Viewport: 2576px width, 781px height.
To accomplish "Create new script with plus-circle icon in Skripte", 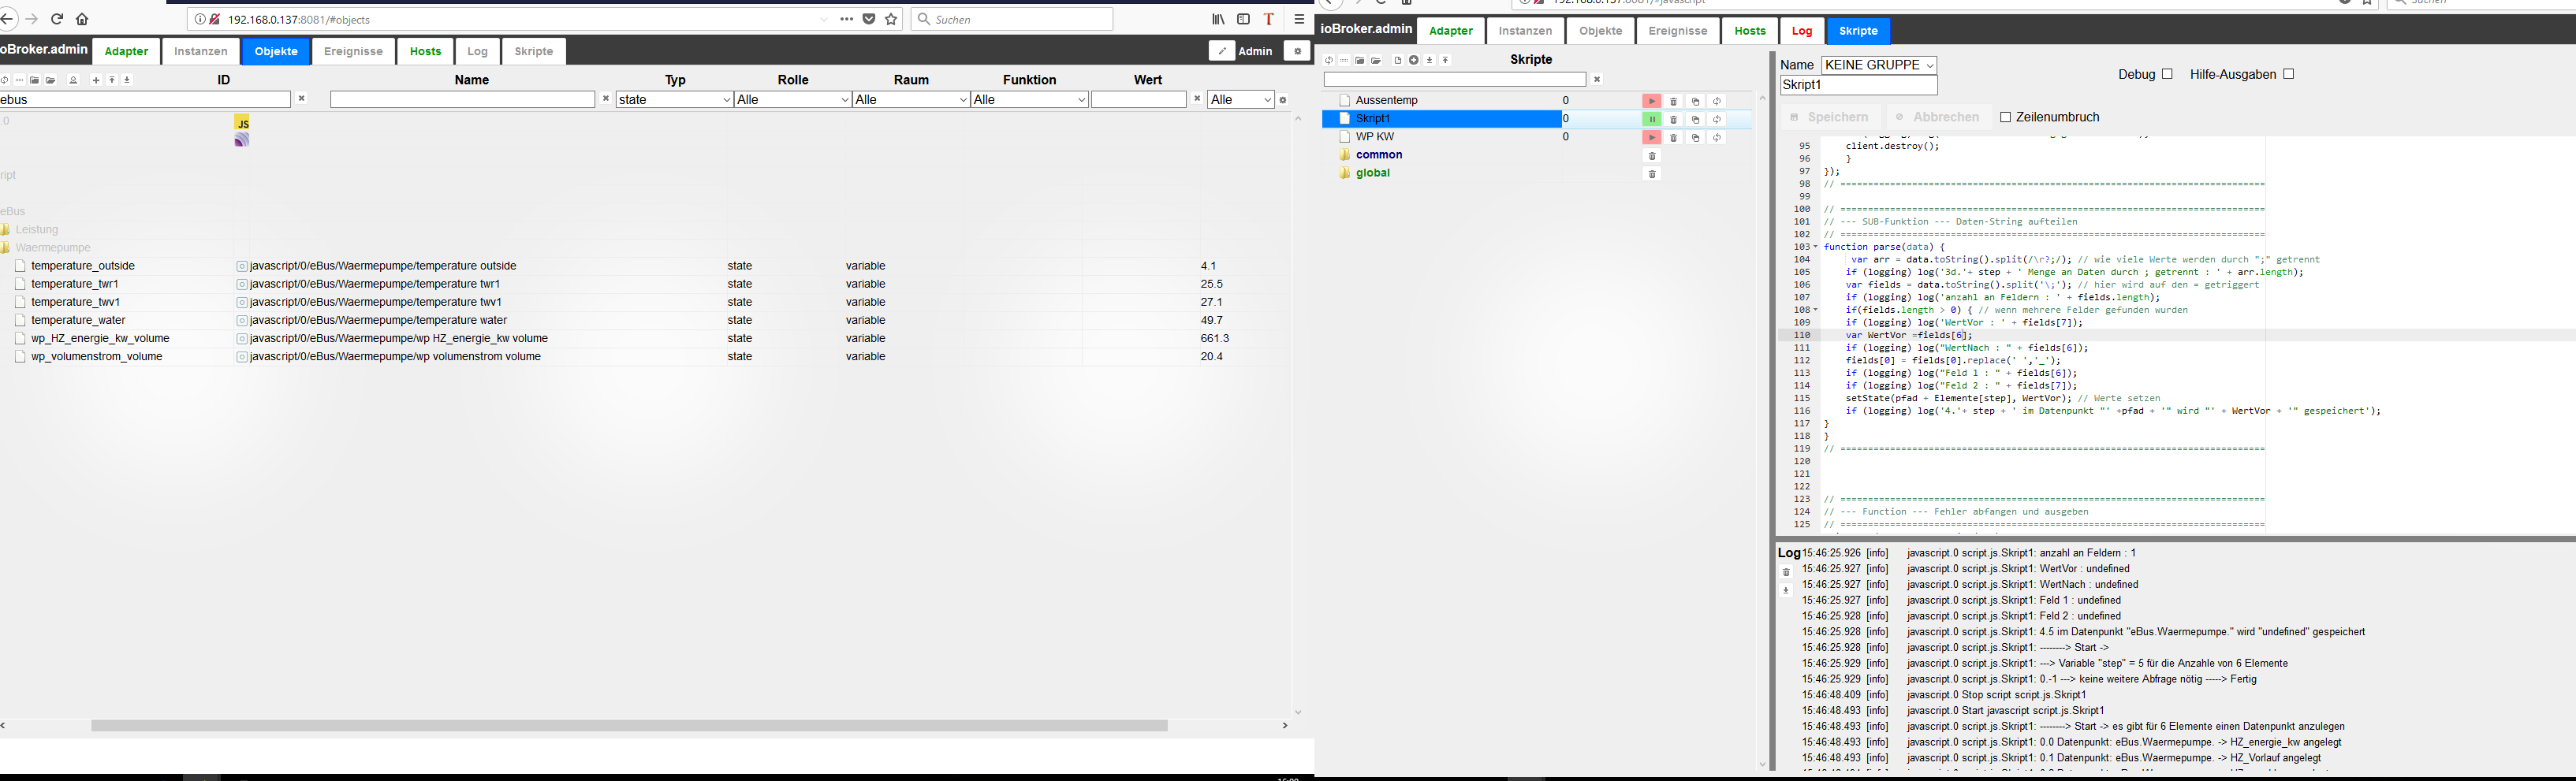I will coord(1413,60).
